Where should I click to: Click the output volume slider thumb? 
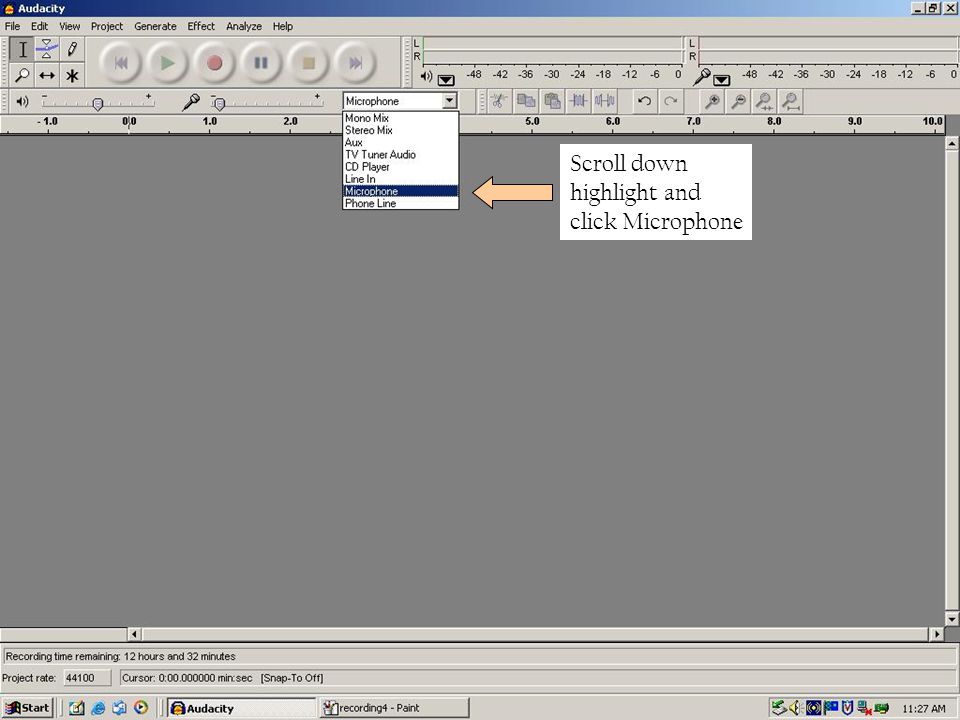pos(97,104)
